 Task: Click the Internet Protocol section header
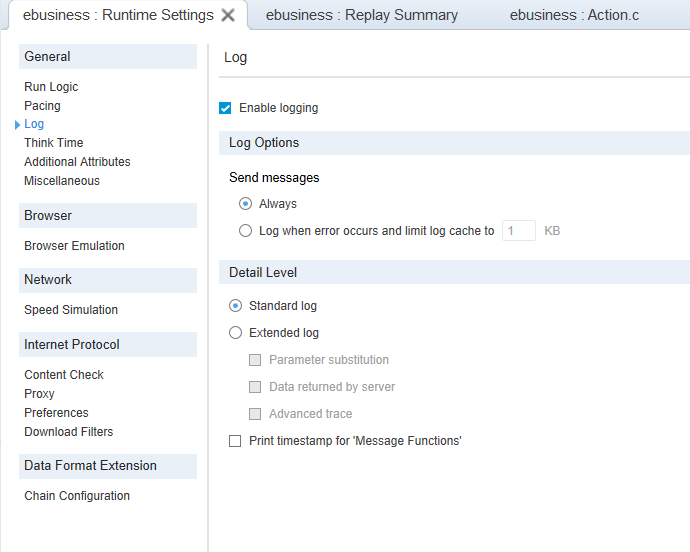[108, 344]
